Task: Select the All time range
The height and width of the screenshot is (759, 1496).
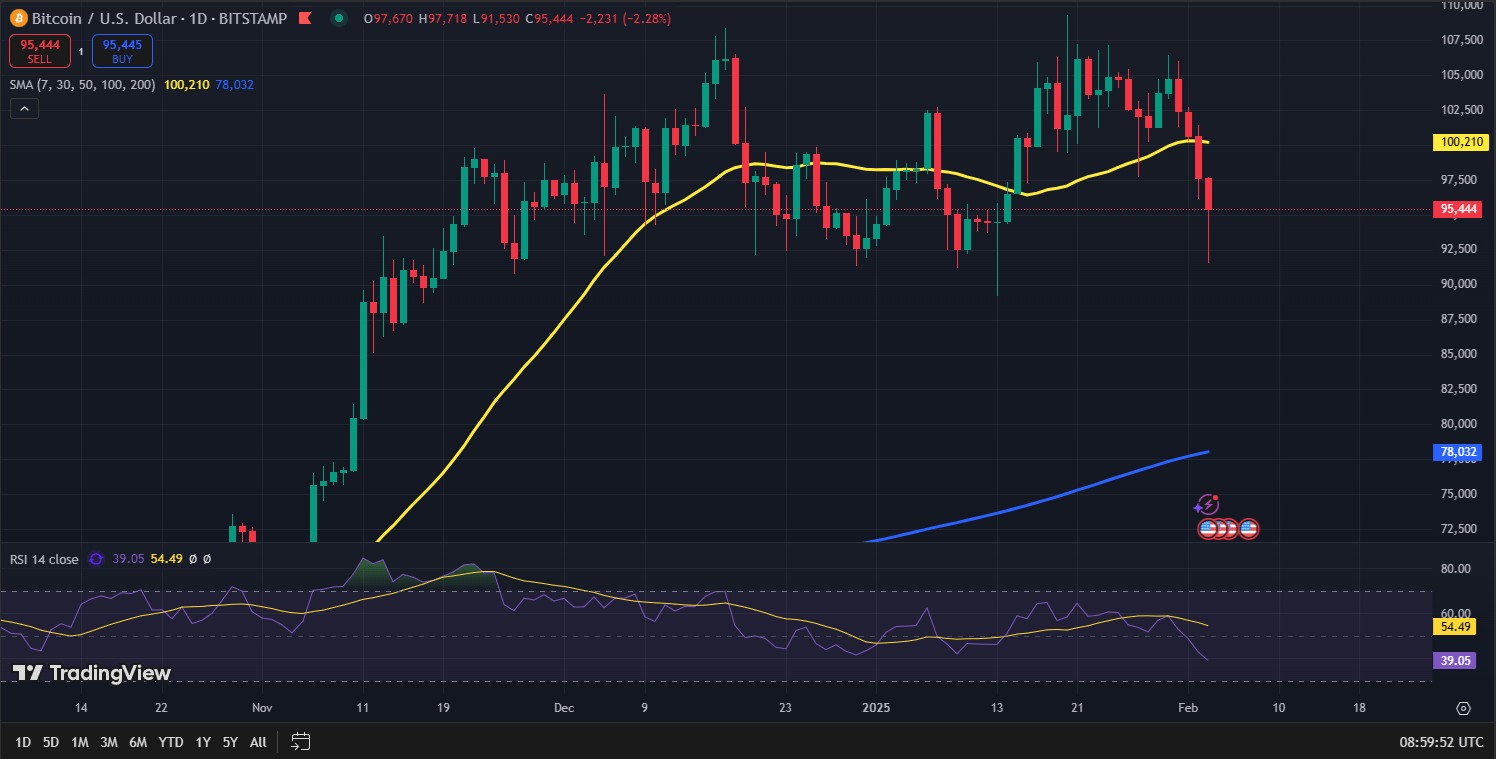Action: [258, 742]
